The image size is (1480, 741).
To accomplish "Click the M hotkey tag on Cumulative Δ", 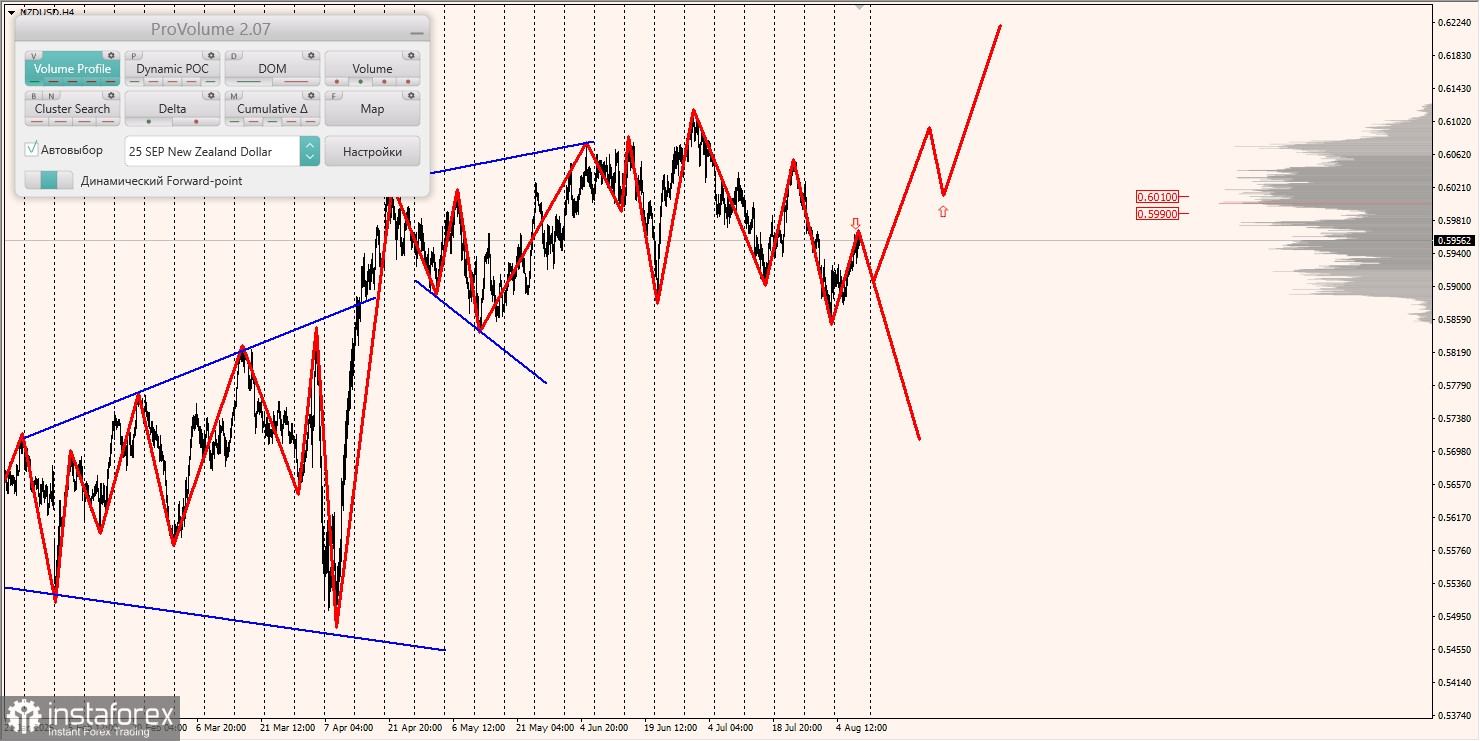I will tap(234, 96).
